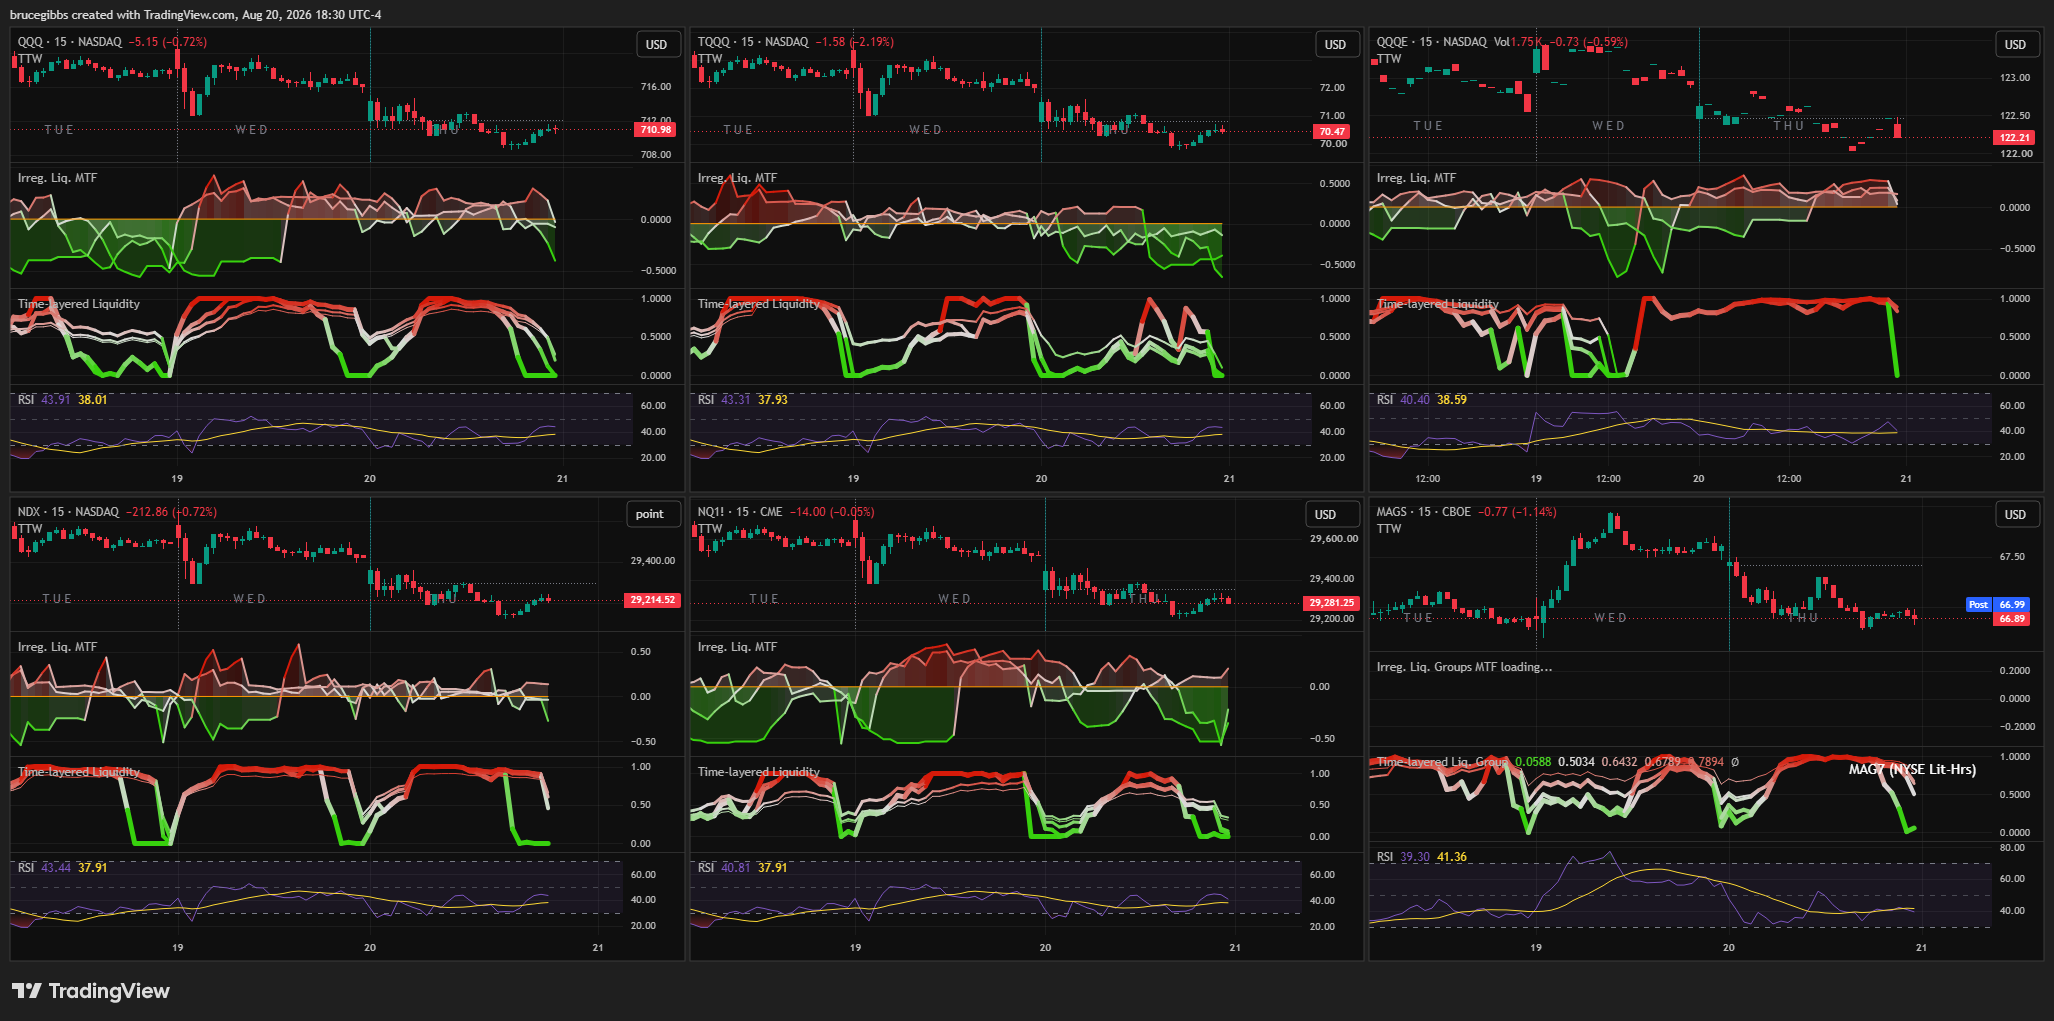
Task: Open the USD currency button on the QQQE chart
Action: [x=2015, y=44]
